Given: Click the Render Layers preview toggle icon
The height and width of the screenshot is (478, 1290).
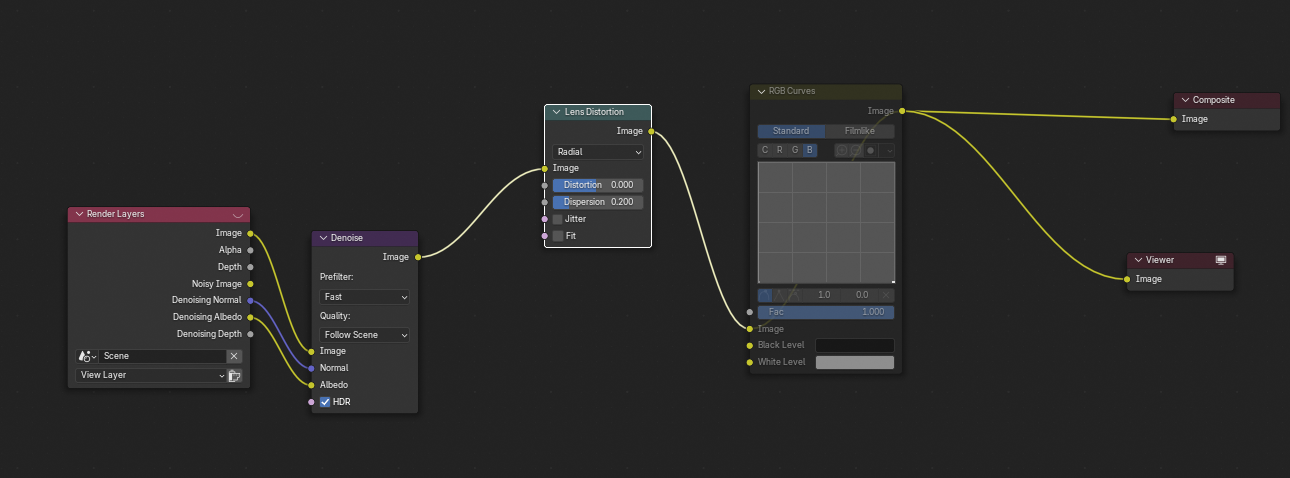Looking at the screenshot, I should click(x=238, y=215).
